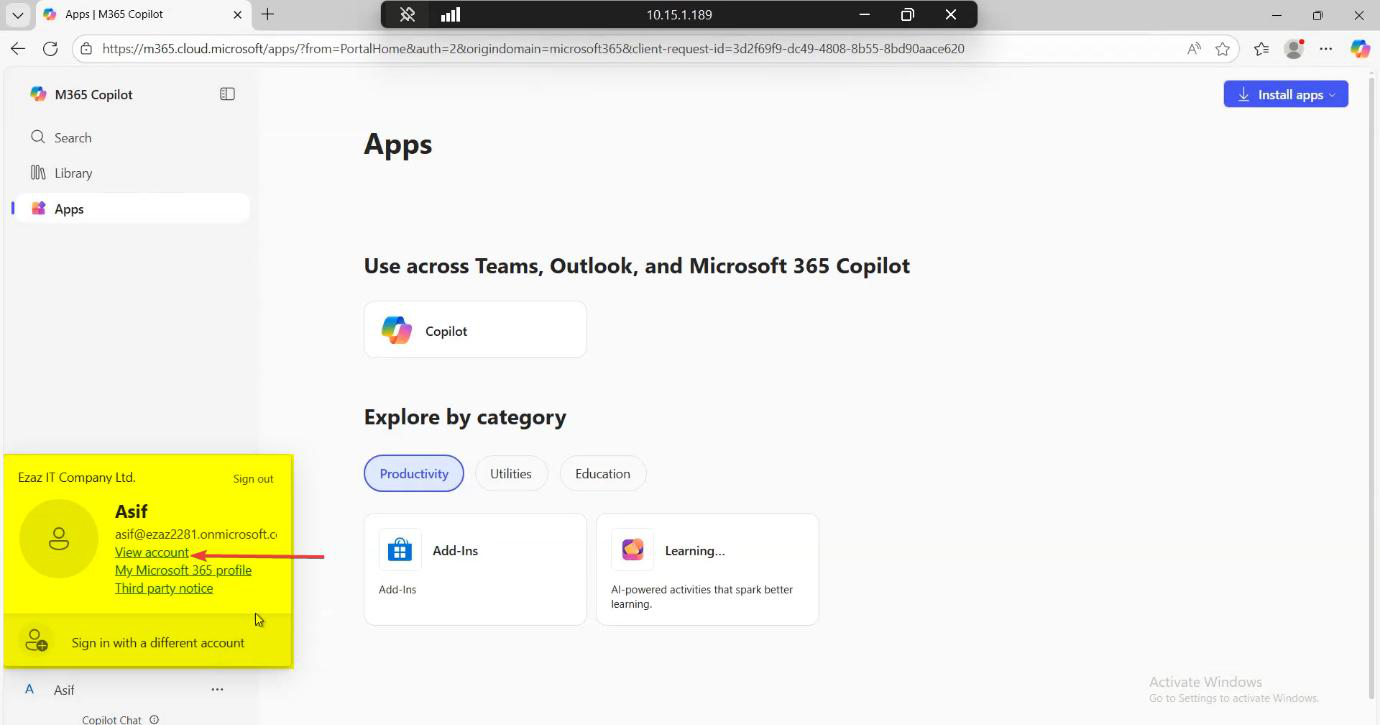Select the Productivity category filter
The width and height of the screenshot is (1380, 725).
[x=414, y=473]
